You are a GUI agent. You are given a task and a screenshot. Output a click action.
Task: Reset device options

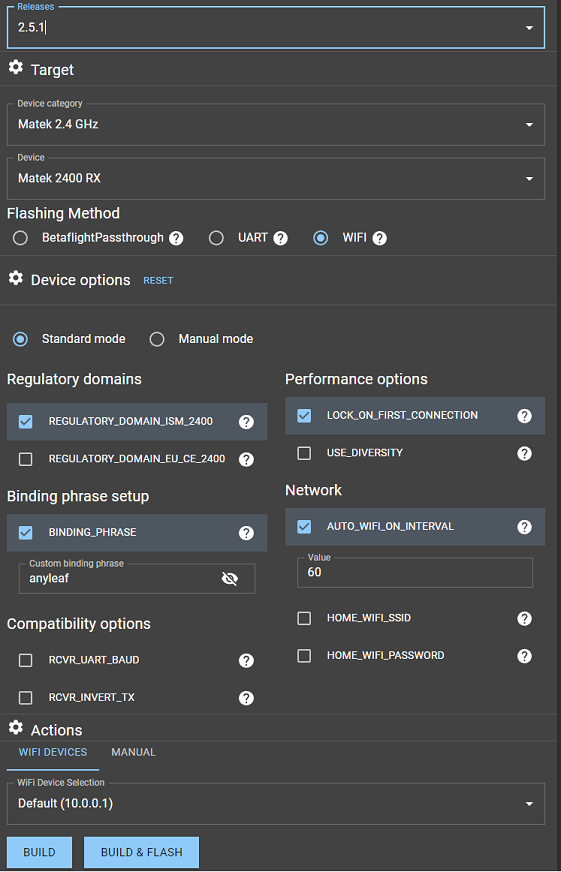click(x=158, y=281)
